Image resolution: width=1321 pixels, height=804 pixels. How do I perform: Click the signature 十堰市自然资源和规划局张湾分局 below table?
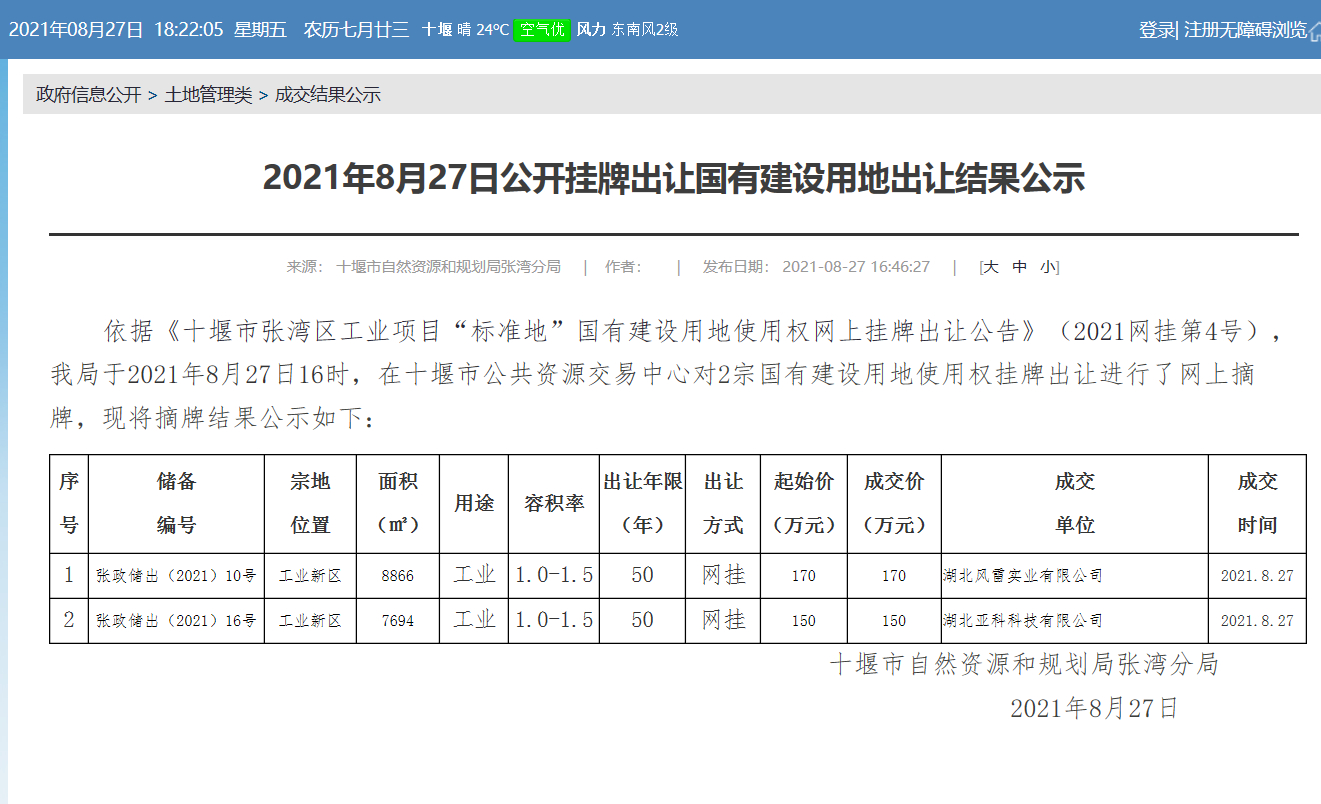pos(1024,664)
